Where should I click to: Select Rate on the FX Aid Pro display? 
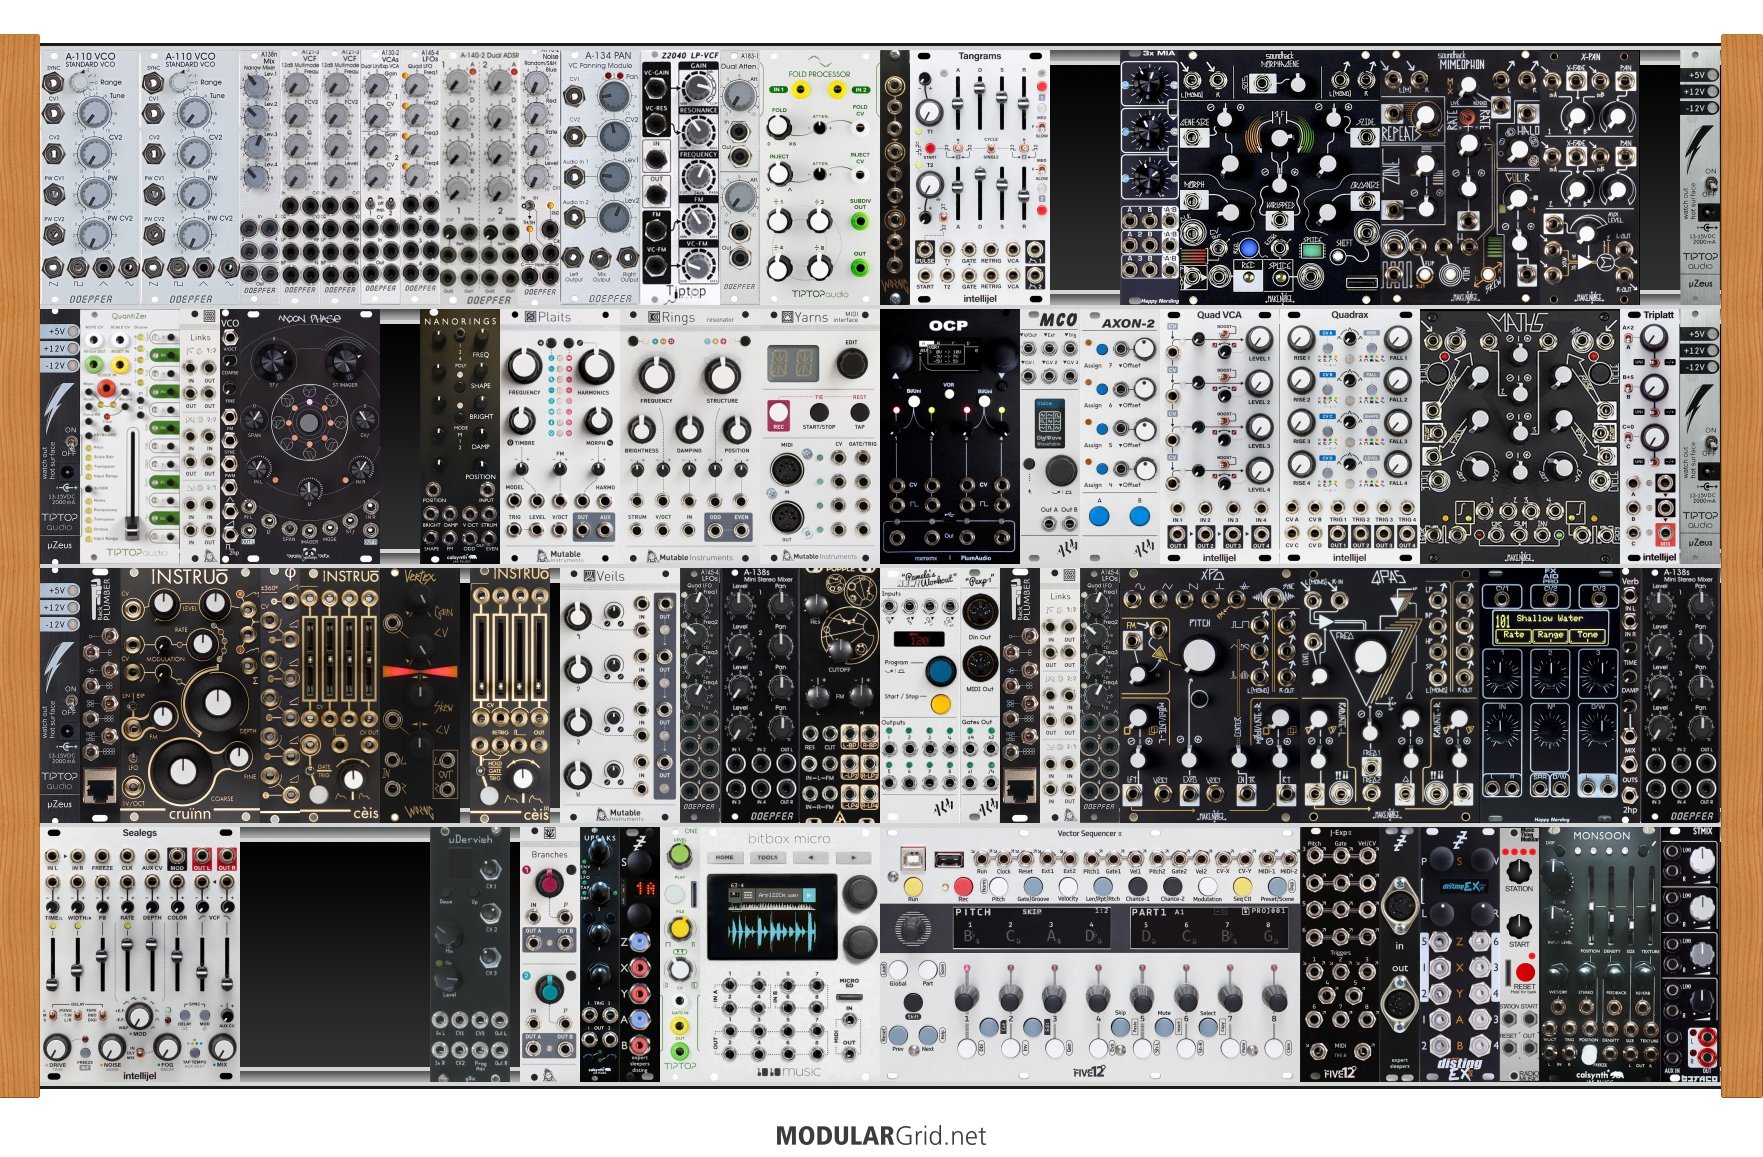click(x=1514, y=636)
